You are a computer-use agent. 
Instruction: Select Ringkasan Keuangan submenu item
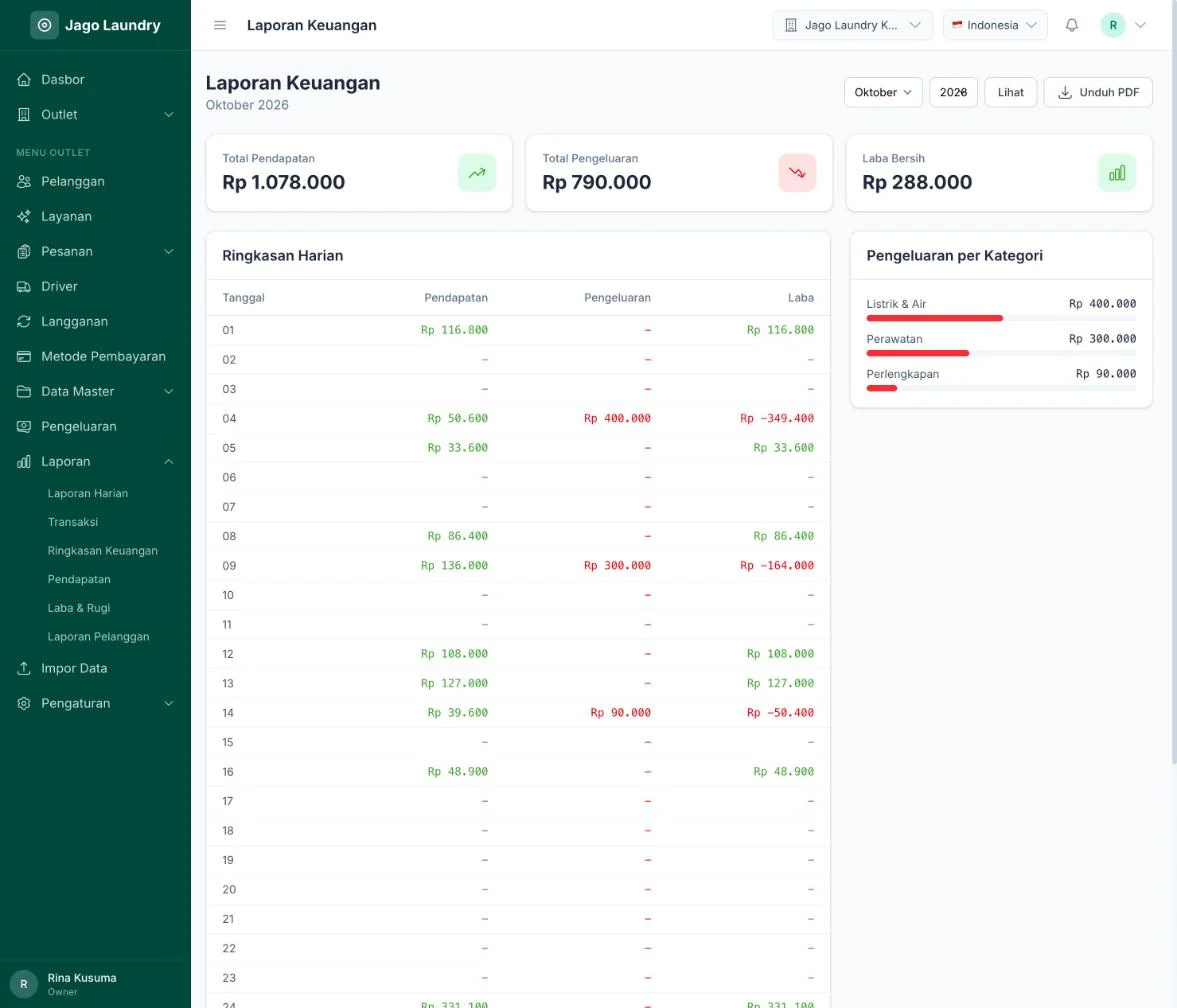click(103, 550)
